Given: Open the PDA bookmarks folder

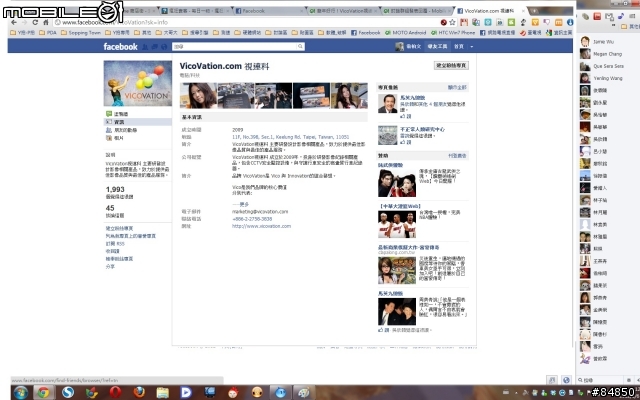Looking at the screenshot, I should click(48, 33).
